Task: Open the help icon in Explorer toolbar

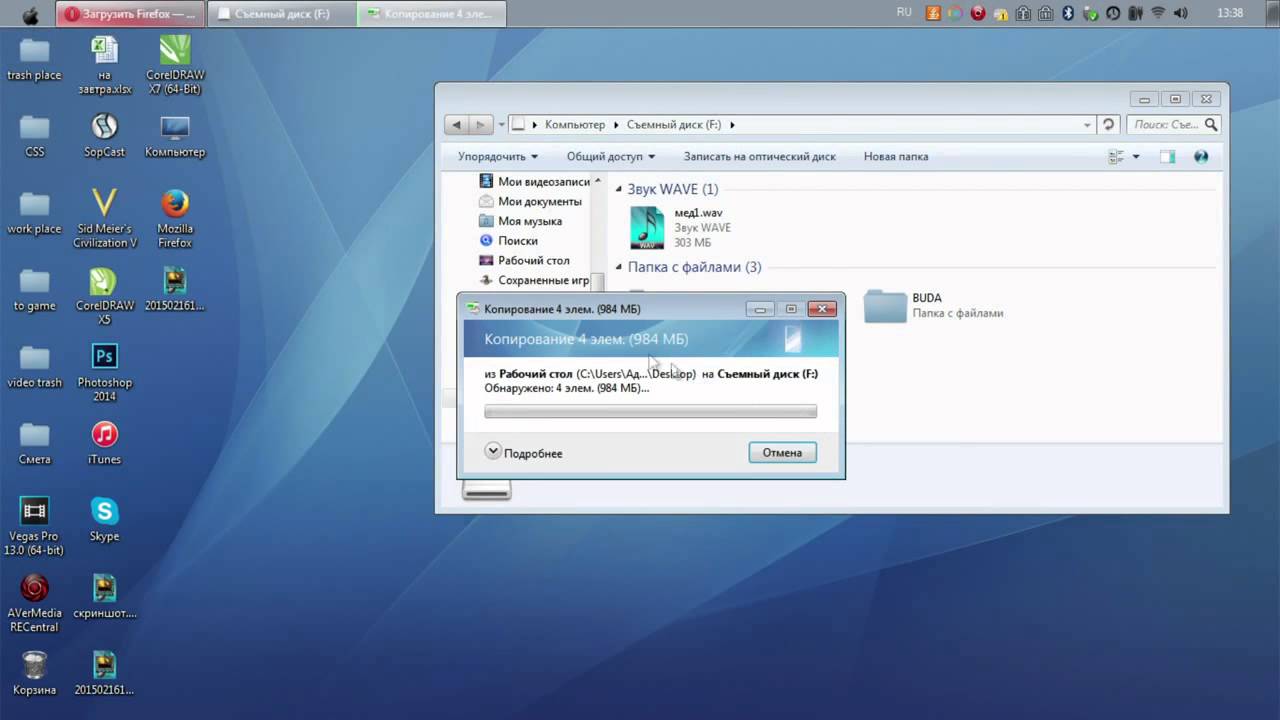Action: tap(1201, 157)
